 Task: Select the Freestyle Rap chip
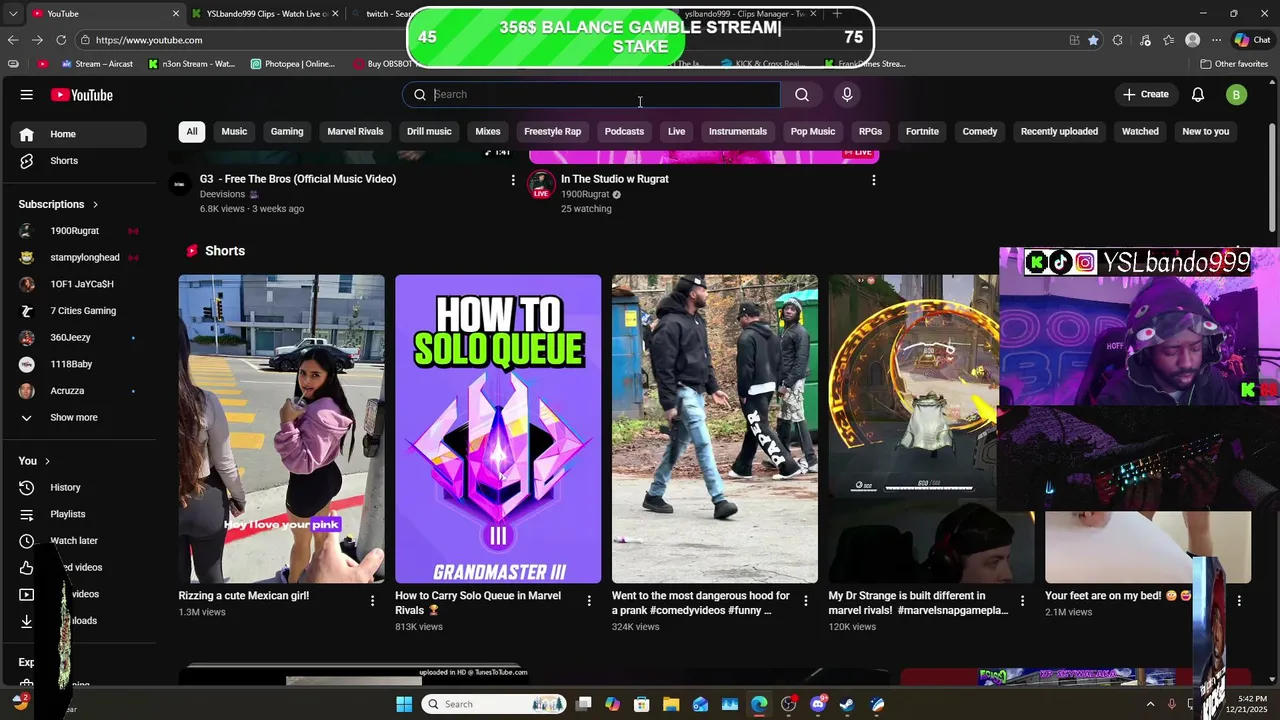(552, 132)
